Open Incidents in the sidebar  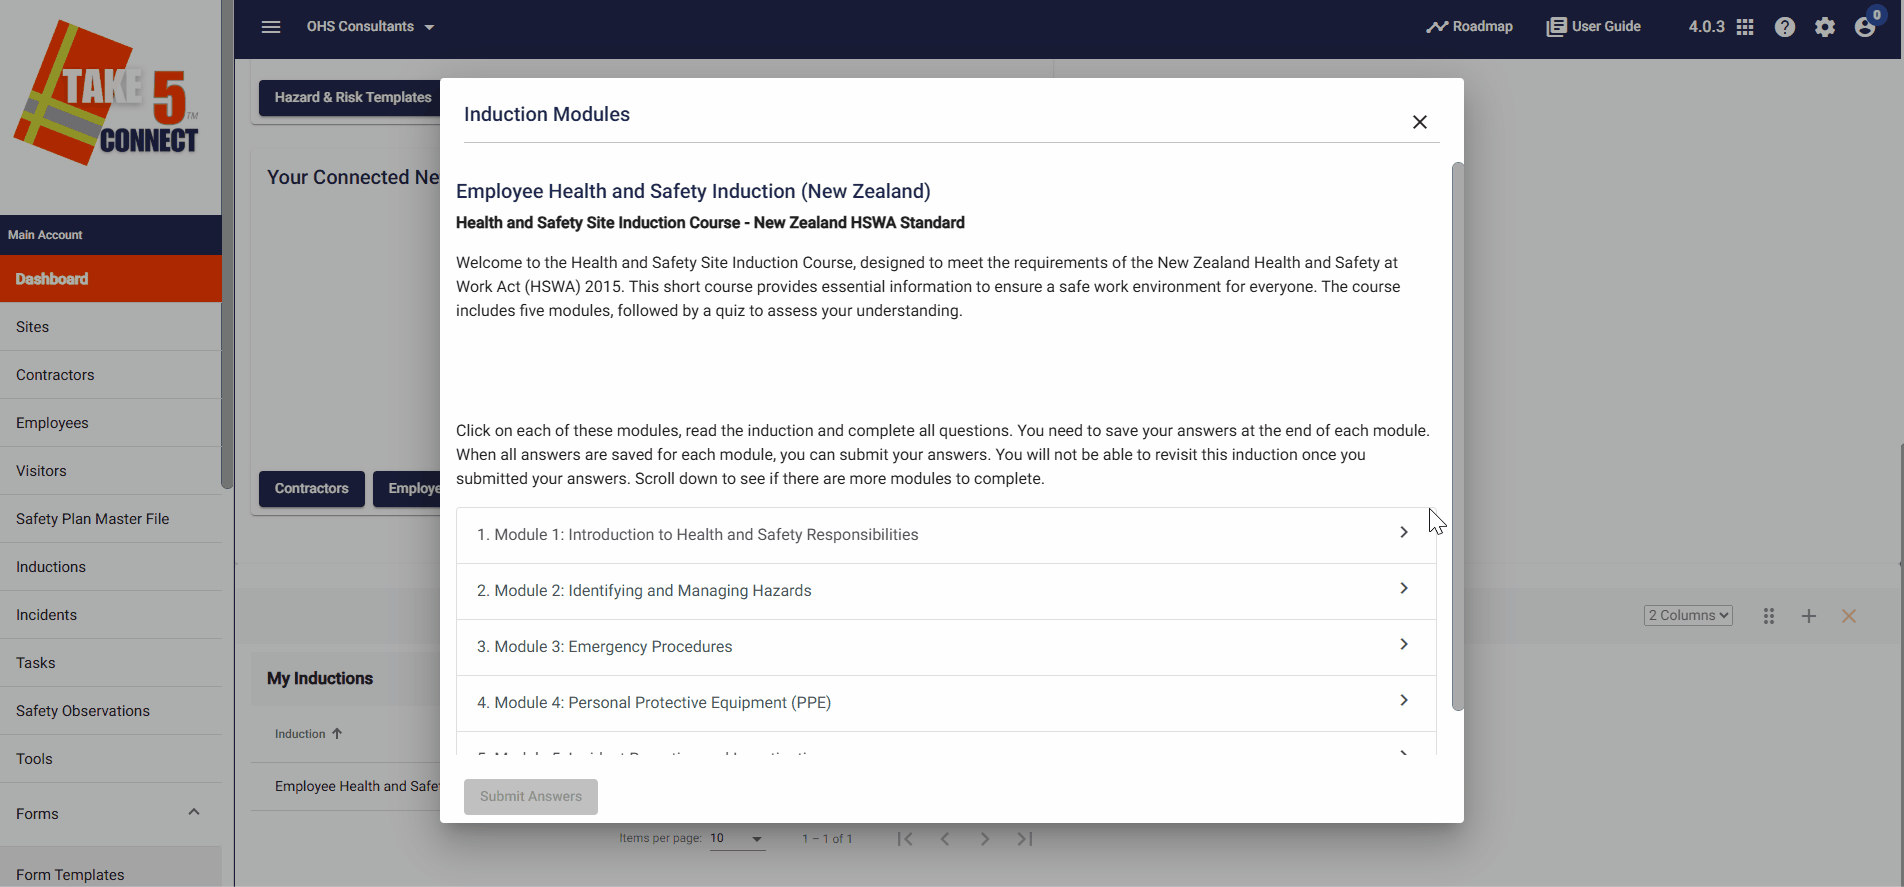coord(111,615)
